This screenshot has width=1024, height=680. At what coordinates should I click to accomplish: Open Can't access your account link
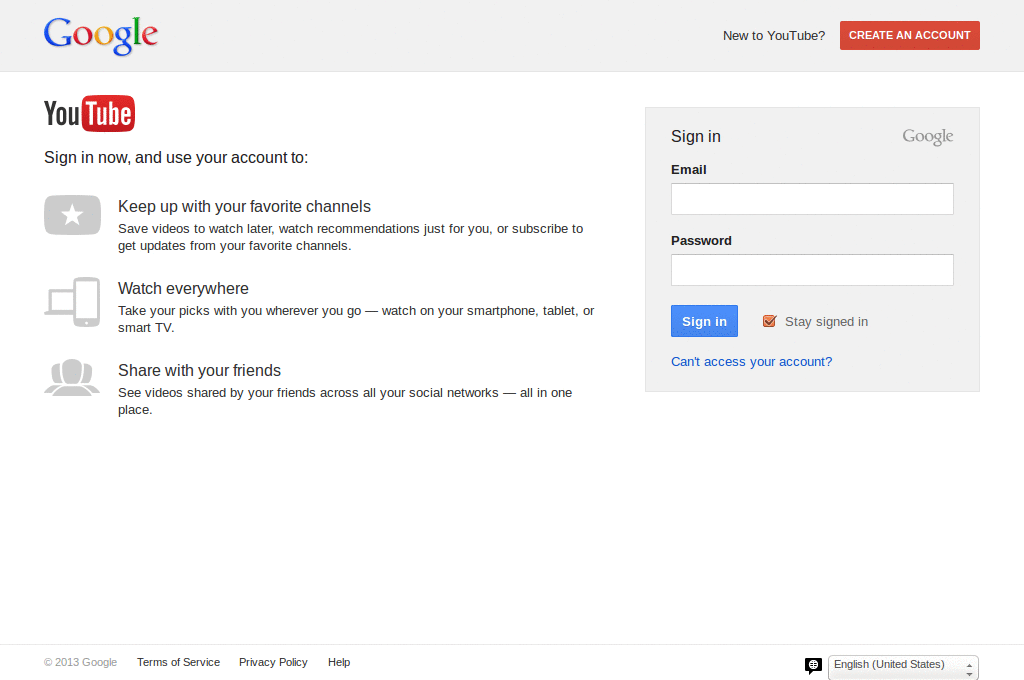751,362
